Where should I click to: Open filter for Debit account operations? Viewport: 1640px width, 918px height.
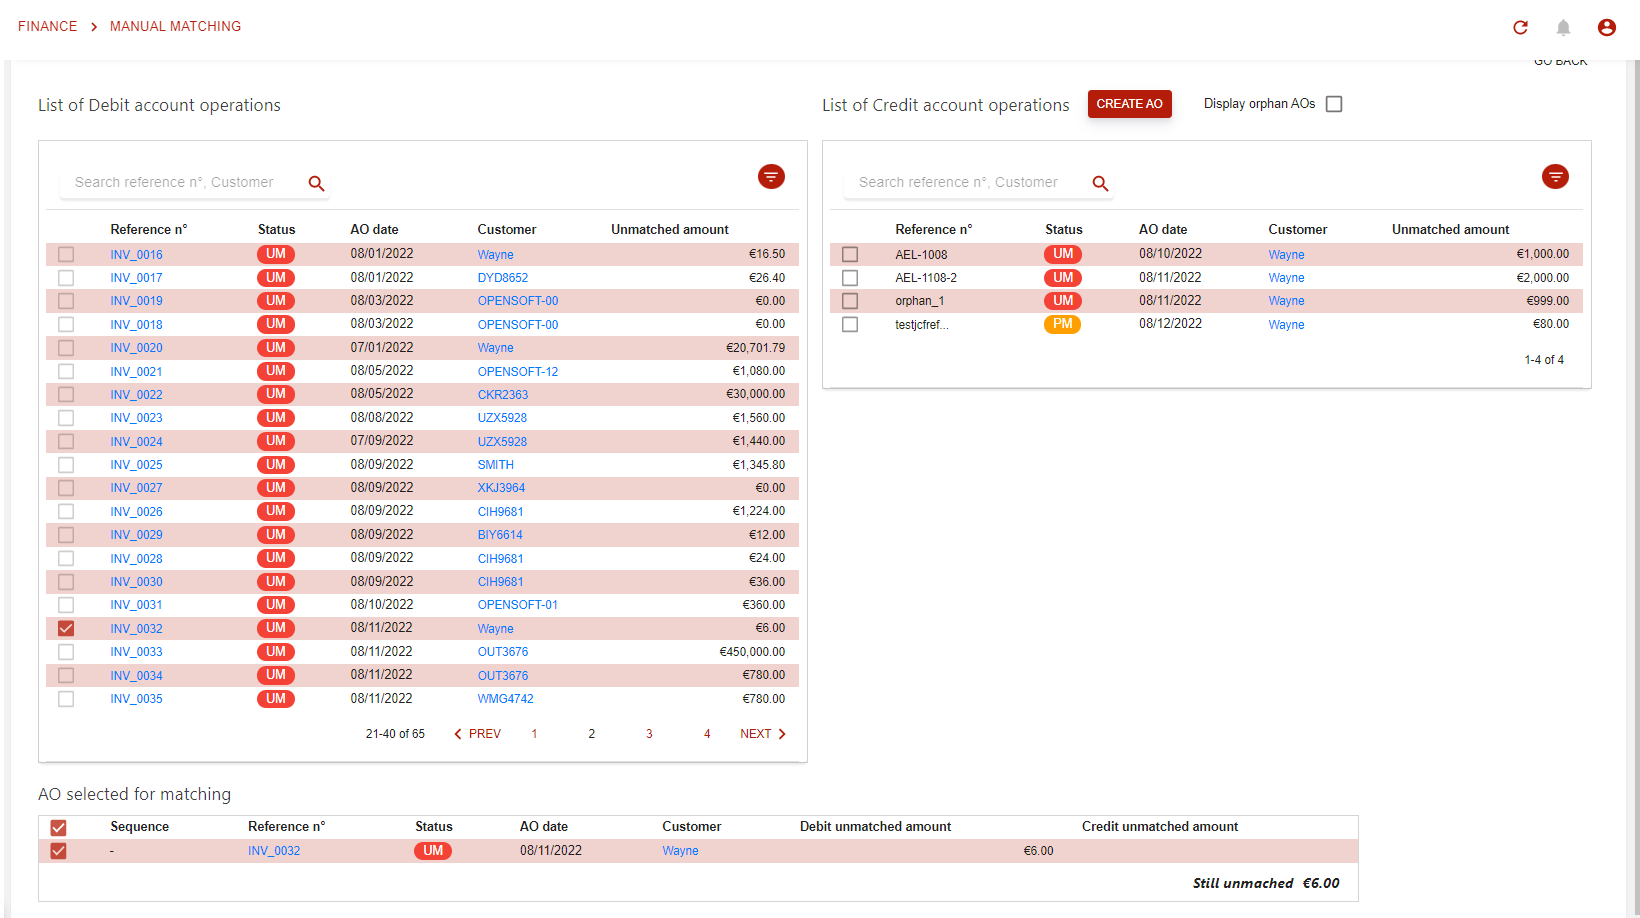coord(771,177)
